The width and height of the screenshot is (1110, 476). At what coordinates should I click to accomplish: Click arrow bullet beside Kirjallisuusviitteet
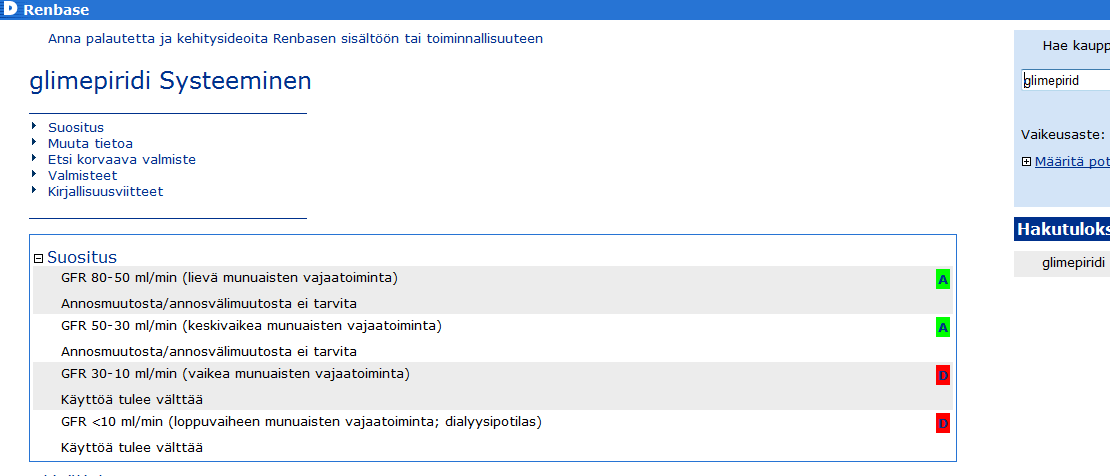pyautogui.click(x=34, y=190)
